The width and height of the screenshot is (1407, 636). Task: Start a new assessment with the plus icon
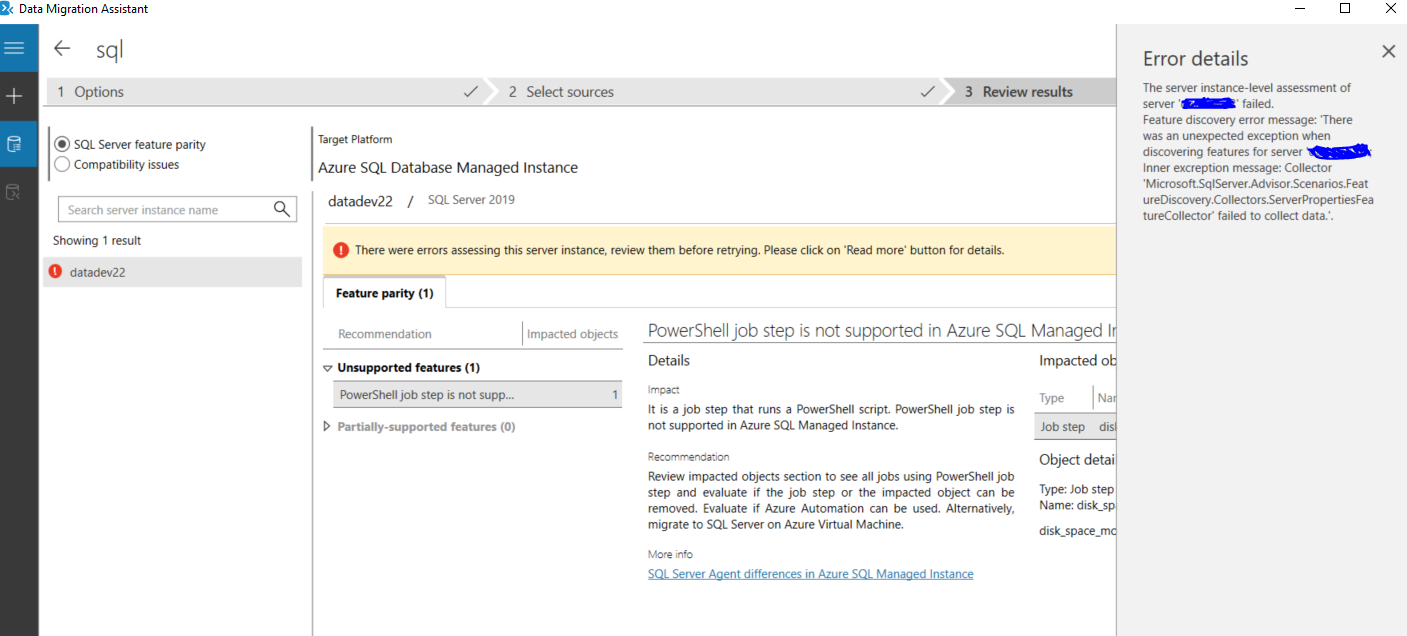point(14,95)
